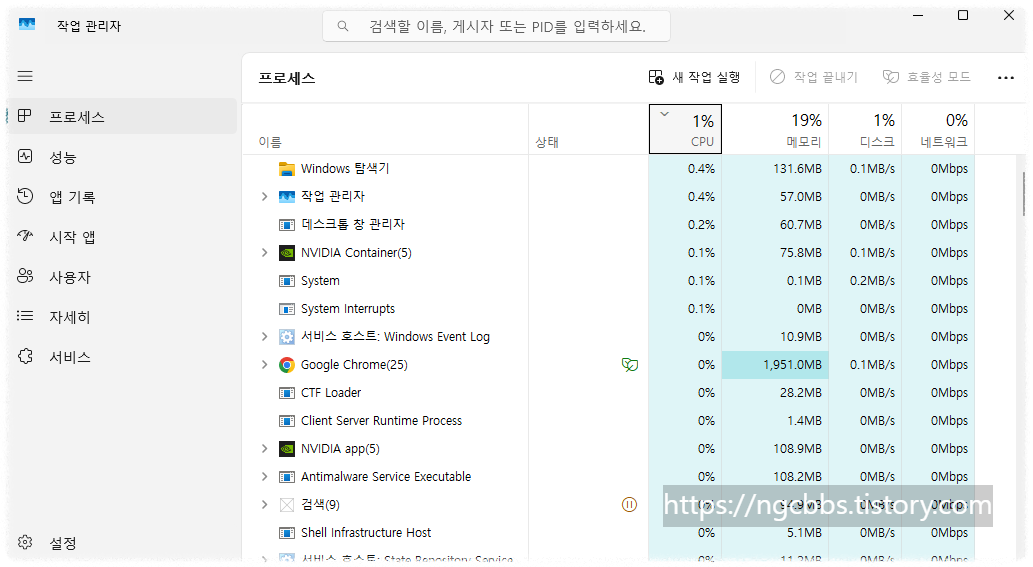
Task: Click Chrome's 1,951.0MB memory cell
Action: pyautogui.click(x=775, y=364)
